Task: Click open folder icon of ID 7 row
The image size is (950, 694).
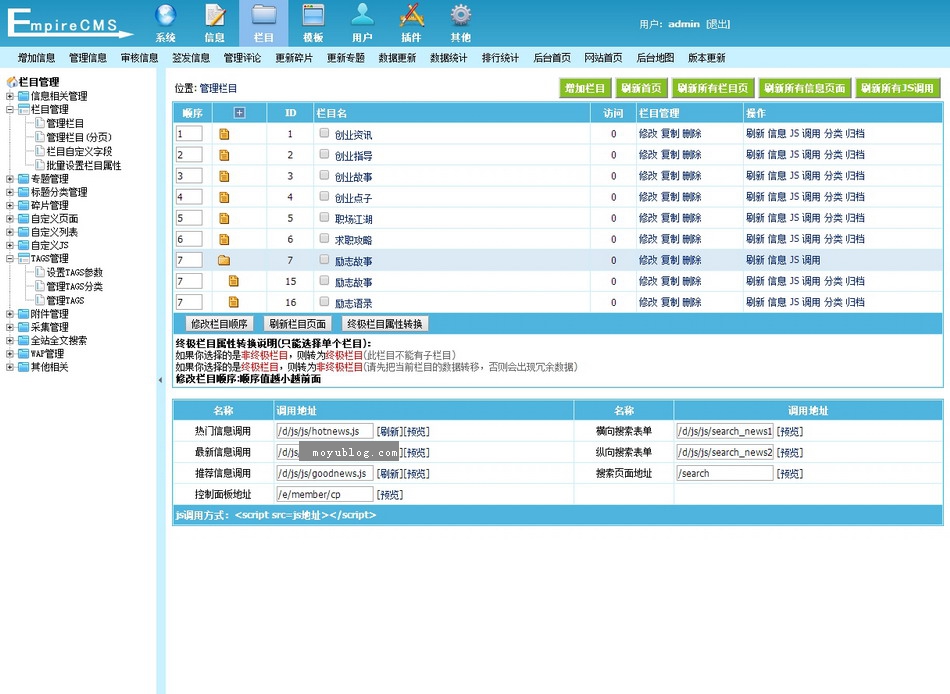Action: coord(224,260)
